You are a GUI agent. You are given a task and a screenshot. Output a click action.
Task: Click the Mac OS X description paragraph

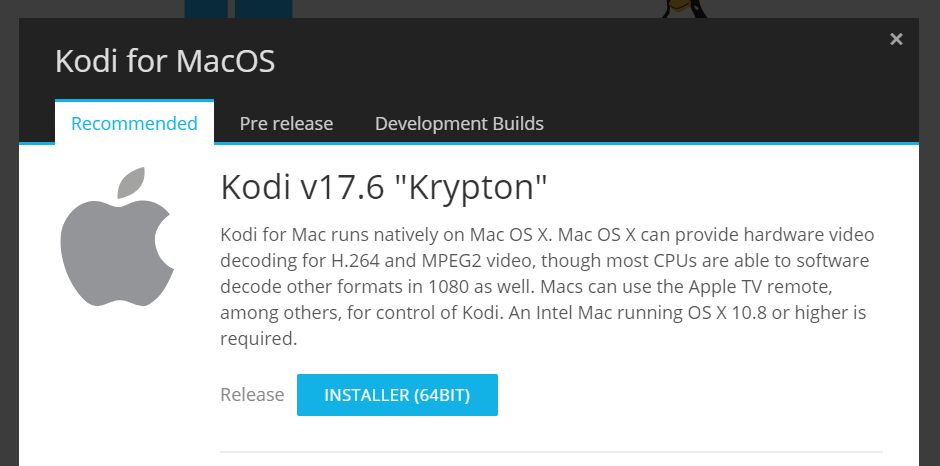547,287
